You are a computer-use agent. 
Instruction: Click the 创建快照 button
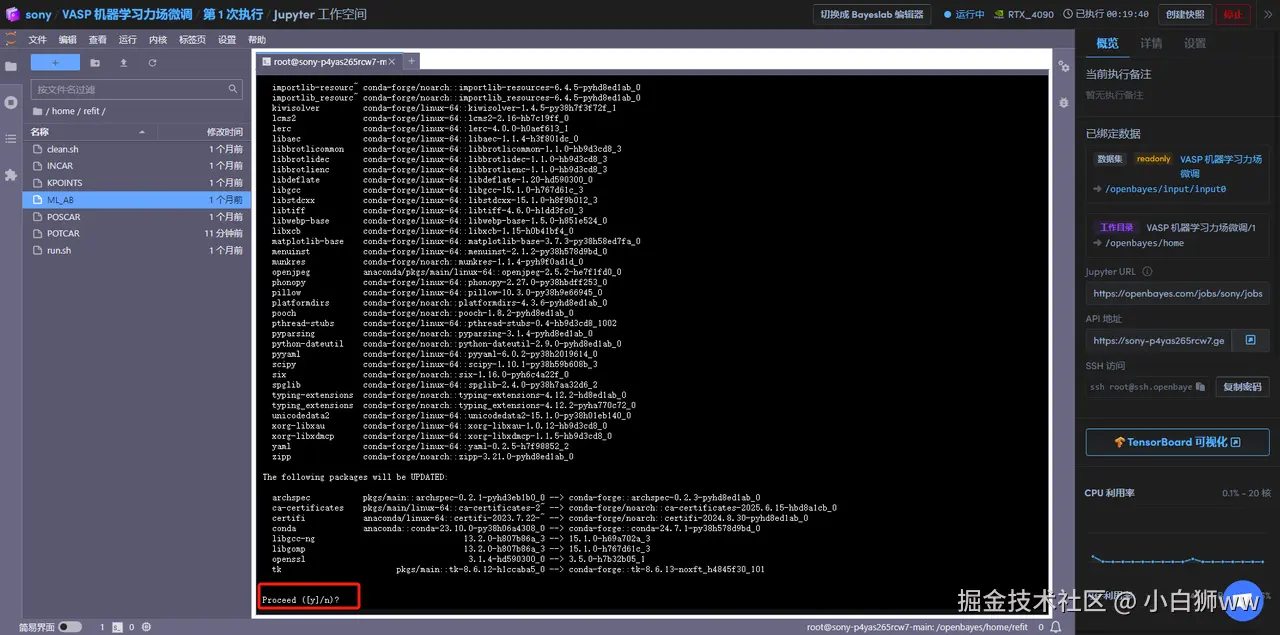pyautogui.click(x=1185, y=14)
